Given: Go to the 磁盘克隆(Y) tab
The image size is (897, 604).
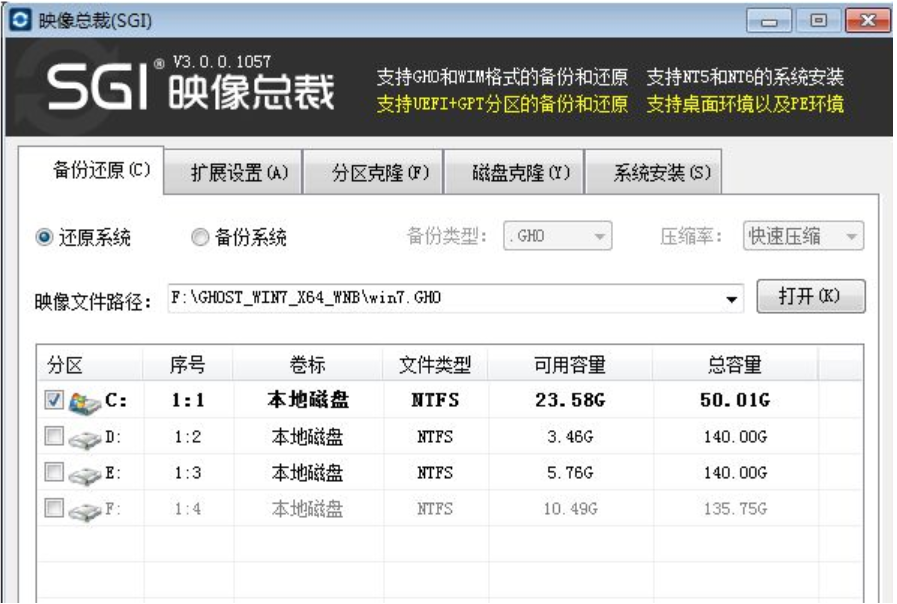Looking at the screenshot, I should coord(520,173).
